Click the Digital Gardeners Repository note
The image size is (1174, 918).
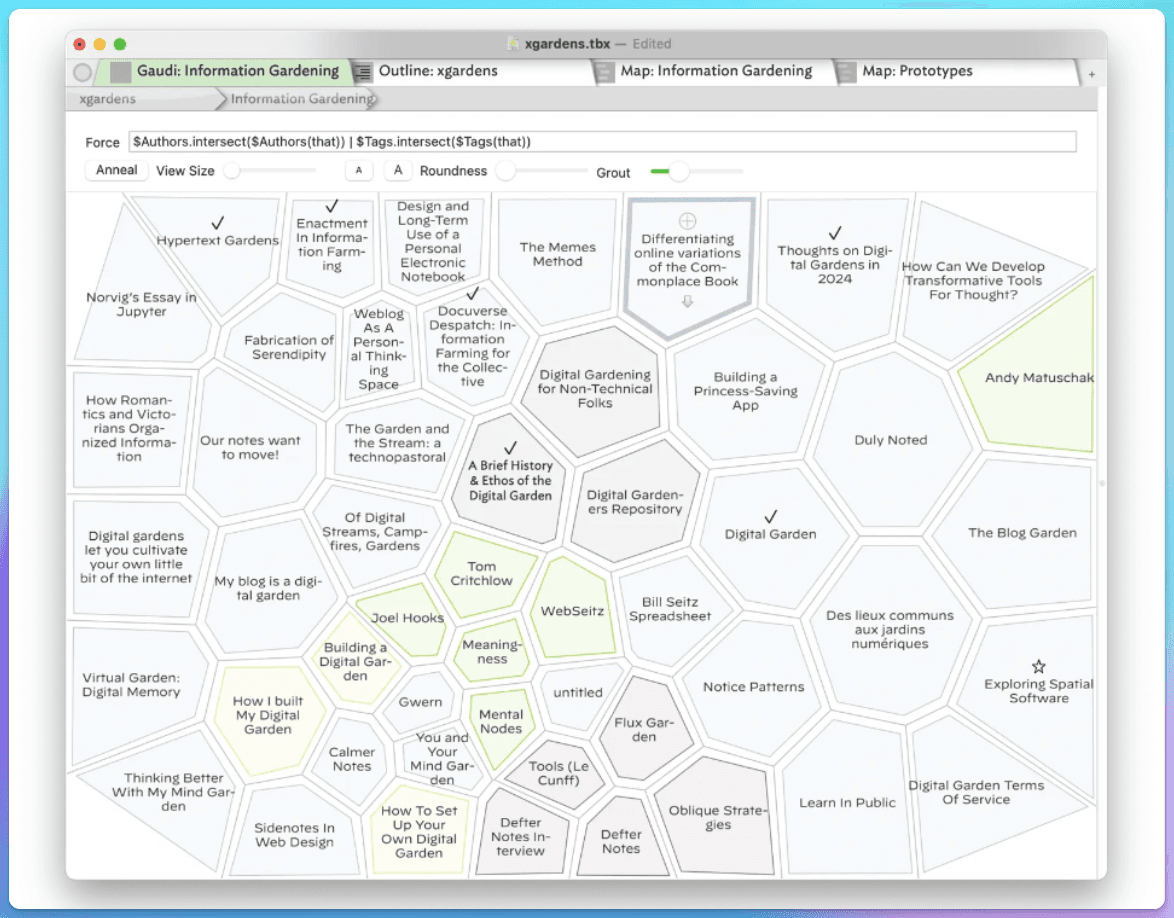coord(635,502)
